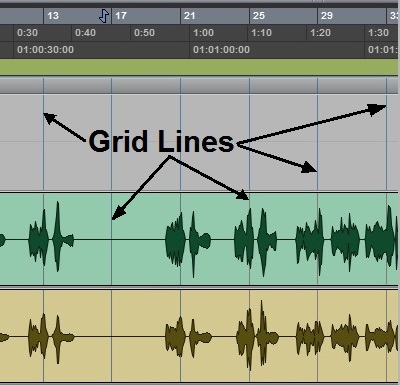The height and width of the screenshot is (385, 400).
Task: Click timecode 01:00:30:00 on the ruler
Action: 45,50
